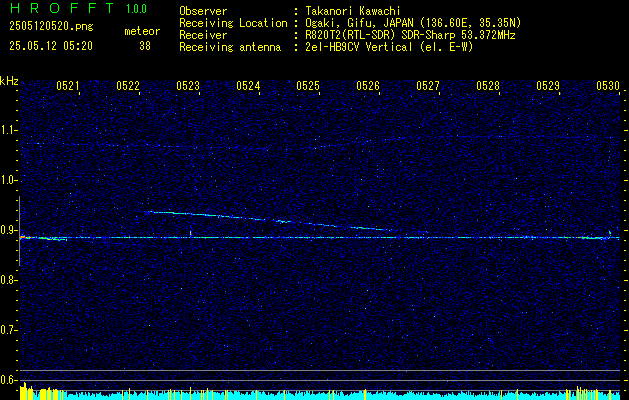
Task: Click the 0529 time marker
Action: pos(548,85)
